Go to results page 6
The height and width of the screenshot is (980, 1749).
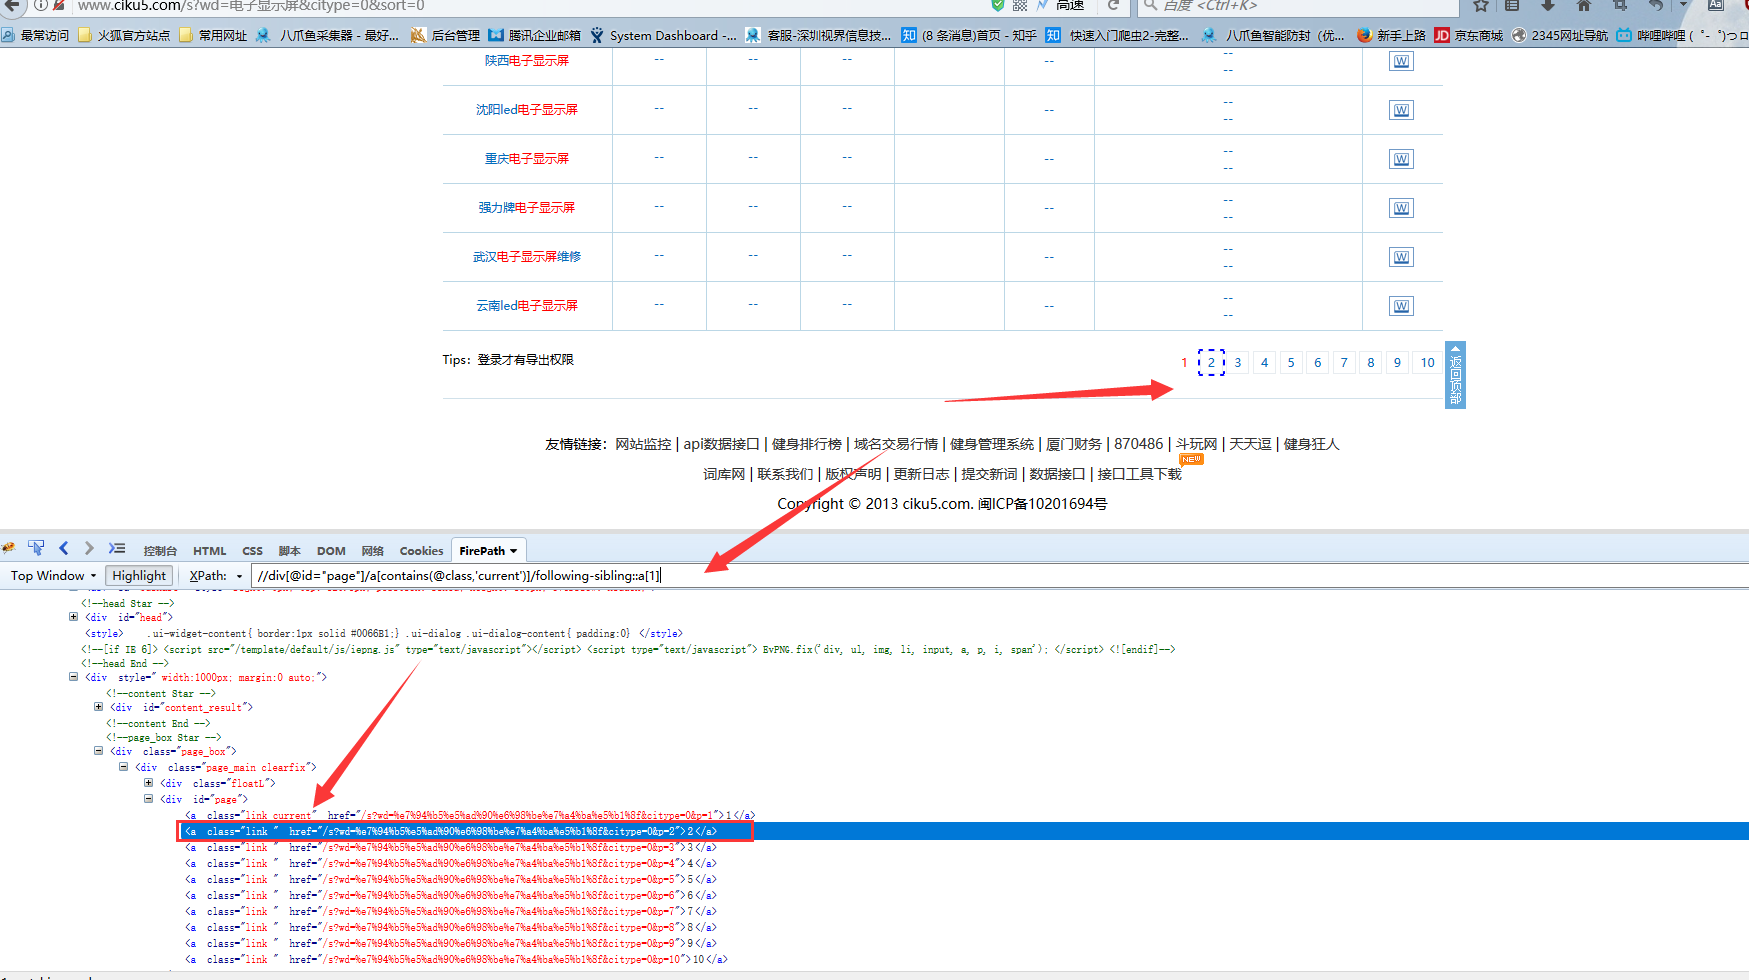tap(1318, 363)
